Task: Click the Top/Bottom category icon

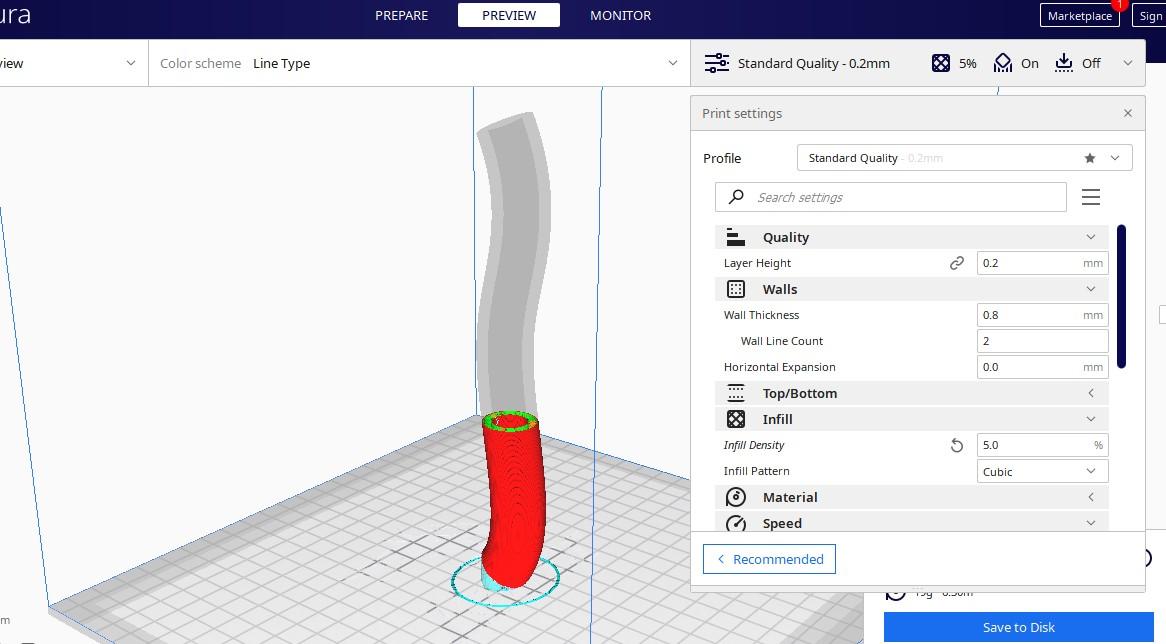Action: pyautogui.click(x=735, y=393)
